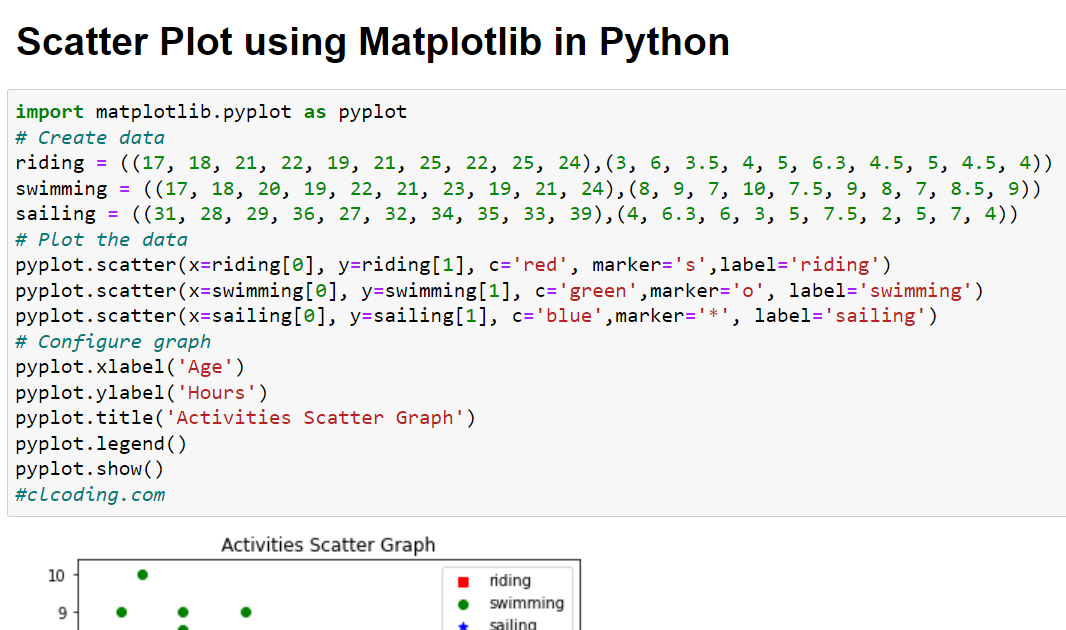
Task: Click the '# Create data' comment
Action: (90, 137)
